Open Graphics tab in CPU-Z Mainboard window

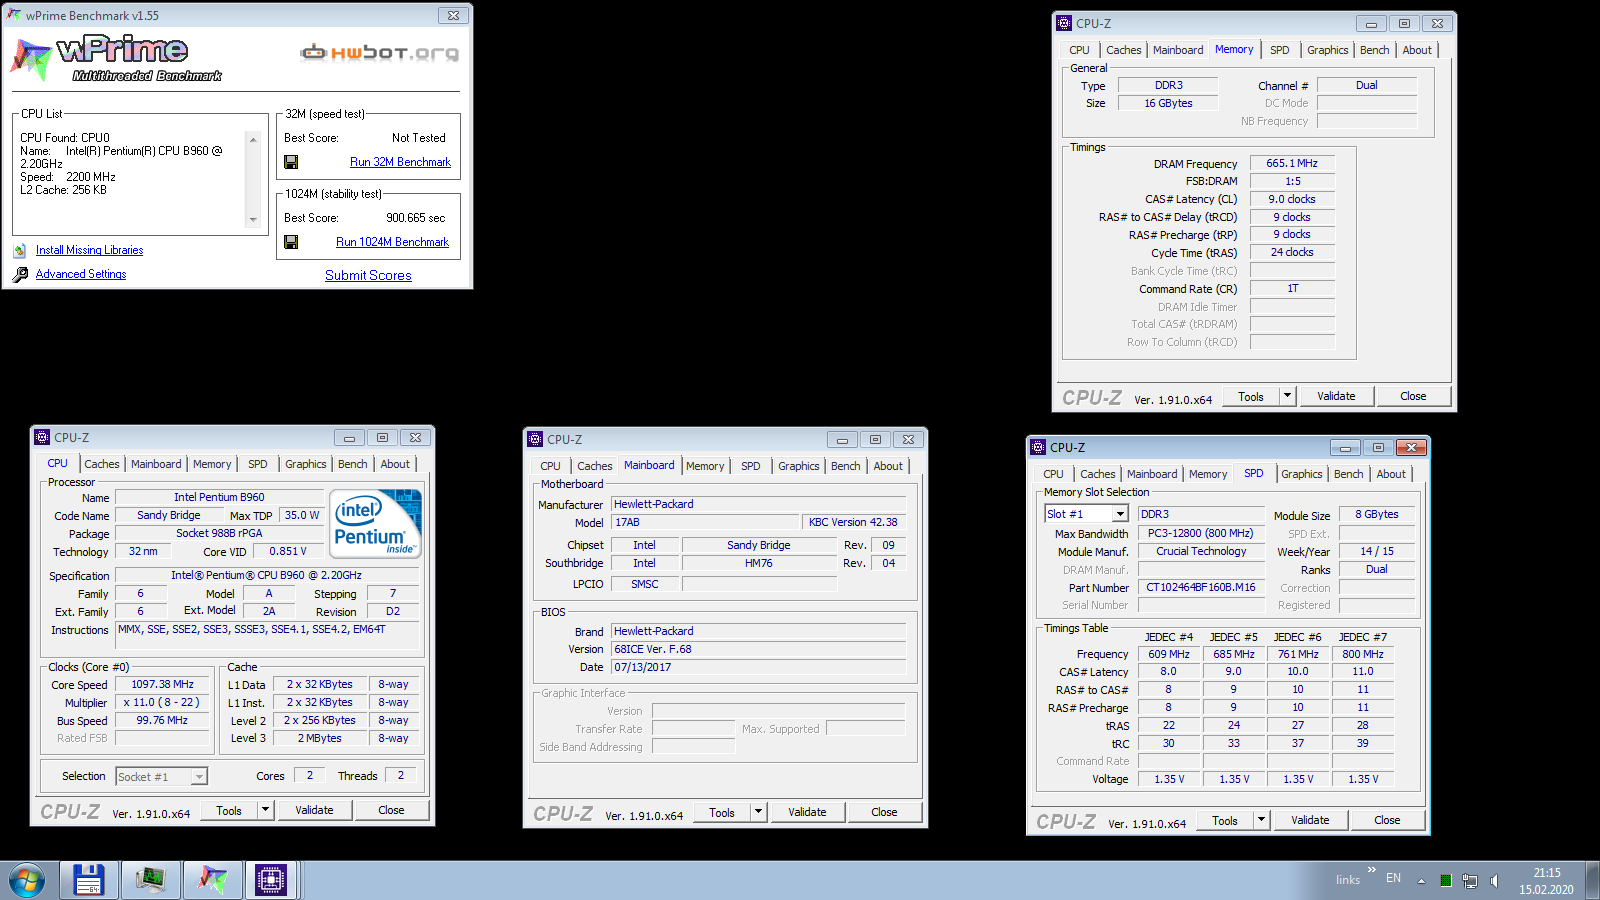(x=798, y=466)
